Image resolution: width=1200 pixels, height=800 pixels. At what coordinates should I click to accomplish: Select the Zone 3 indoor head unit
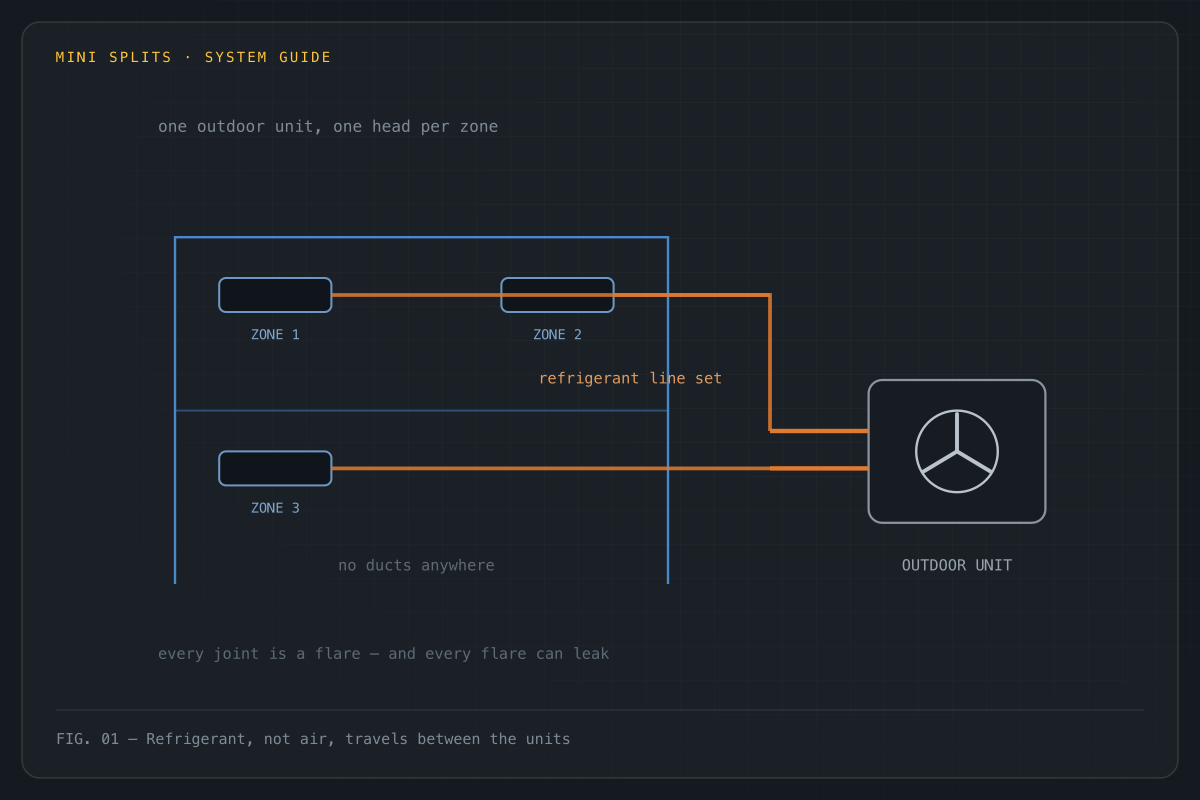pyautogui.click(x=275, y=468)
